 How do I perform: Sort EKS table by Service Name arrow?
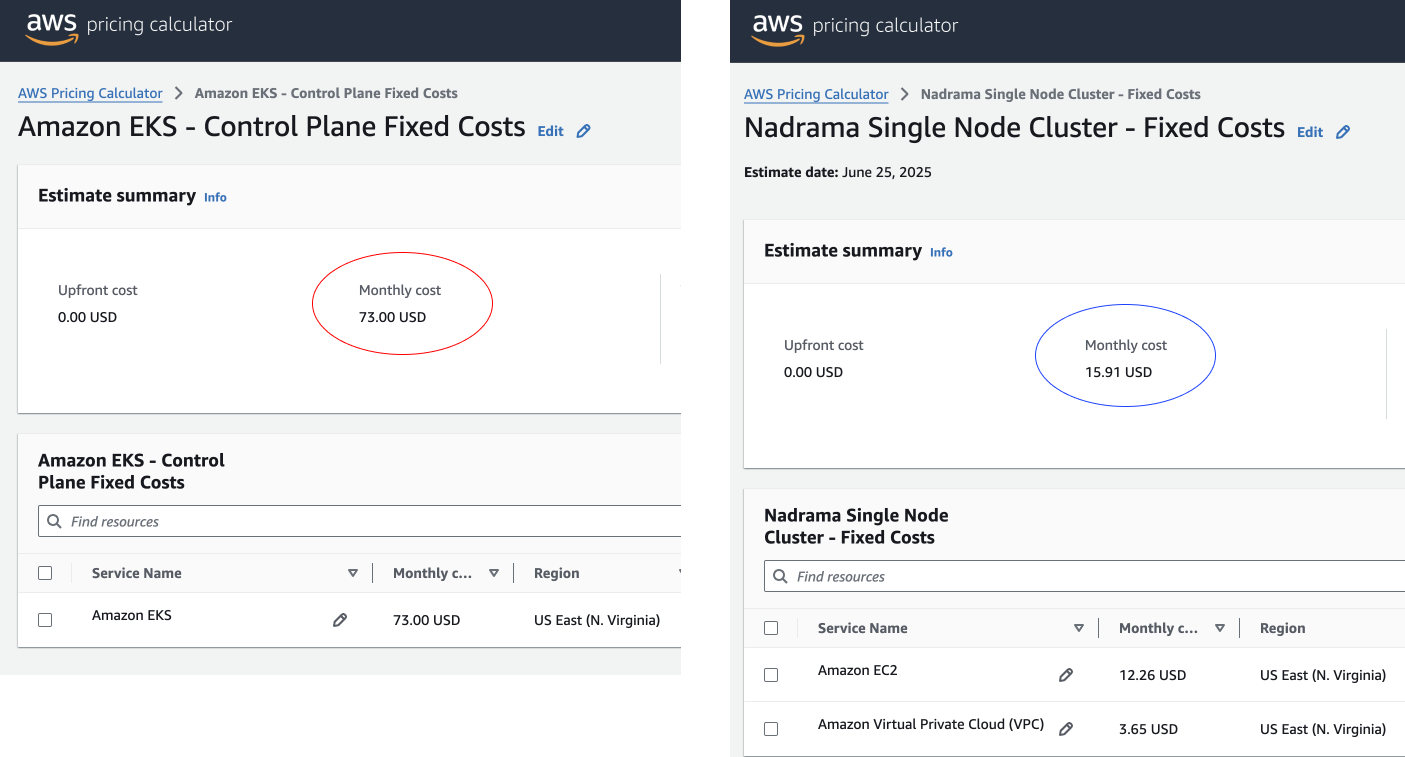352,573
